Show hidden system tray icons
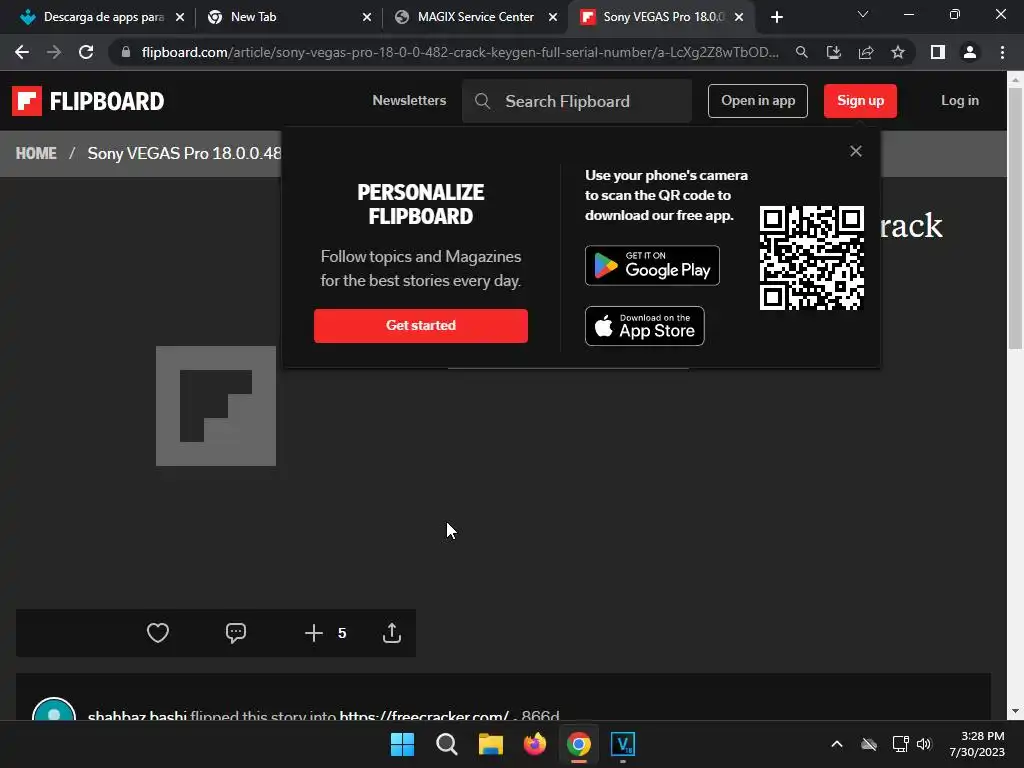This screenshot has height=768, width=1024. [x=837, y=744]
